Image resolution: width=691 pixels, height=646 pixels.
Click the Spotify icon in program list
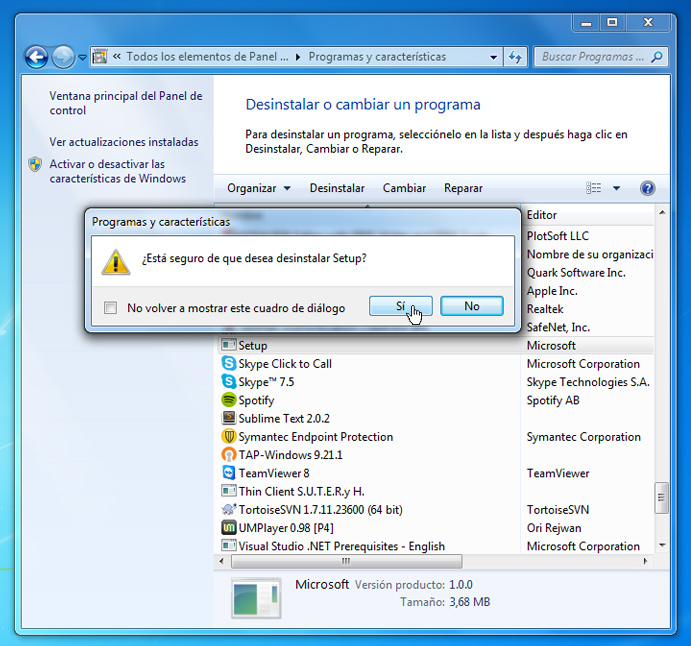(229, 400)
